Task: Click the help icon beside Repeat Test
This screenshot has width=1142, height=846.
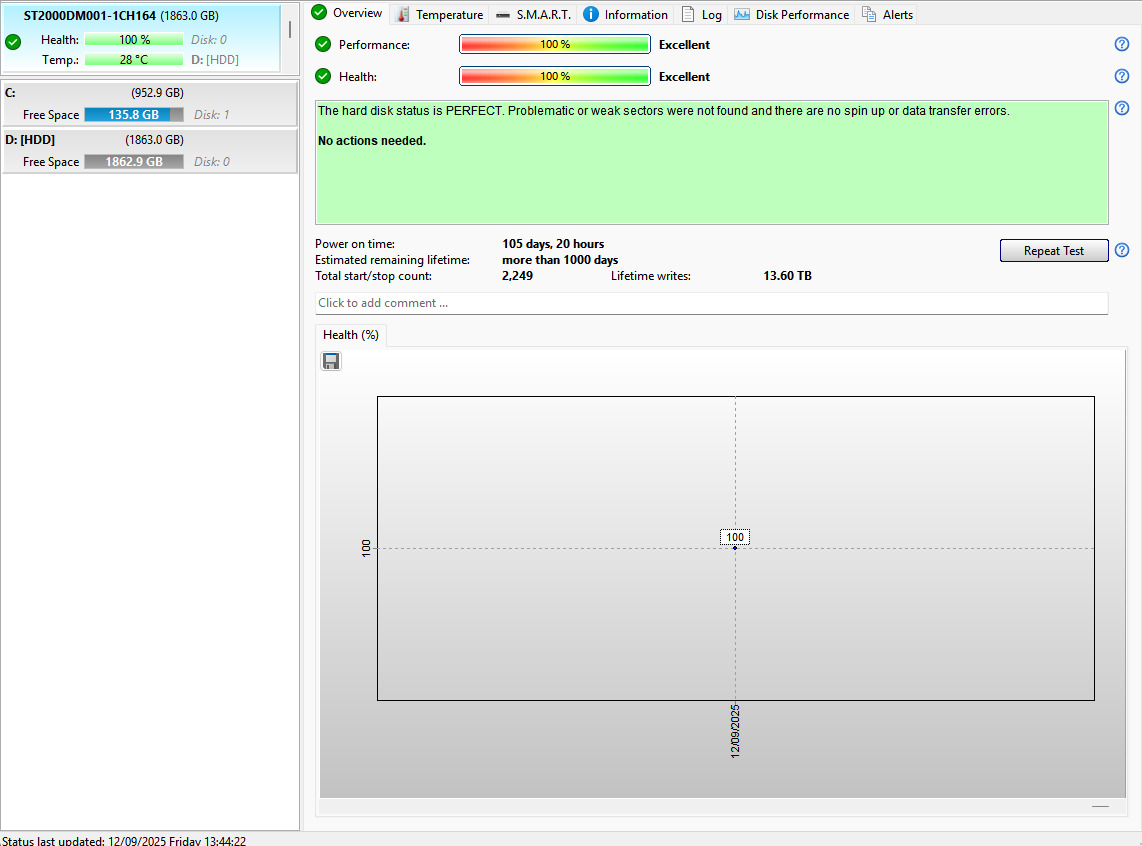Action: coord(1122,250)
